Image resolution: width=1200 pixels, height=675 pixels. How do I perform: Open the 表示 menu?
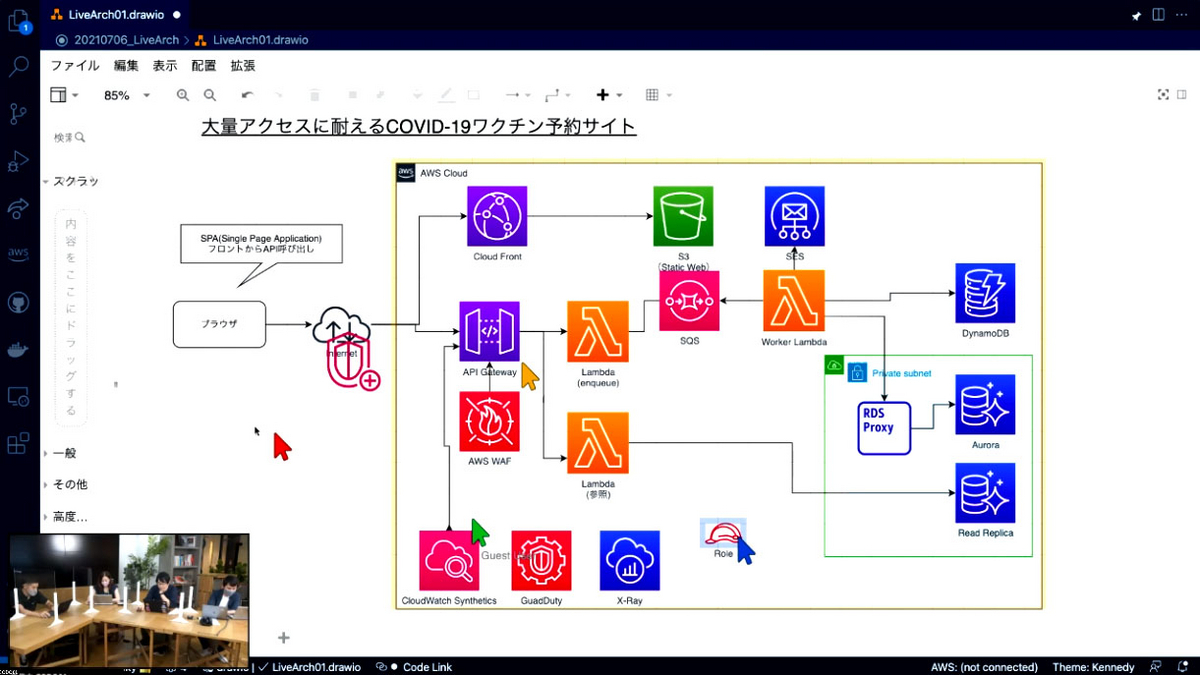click(165, 65)
